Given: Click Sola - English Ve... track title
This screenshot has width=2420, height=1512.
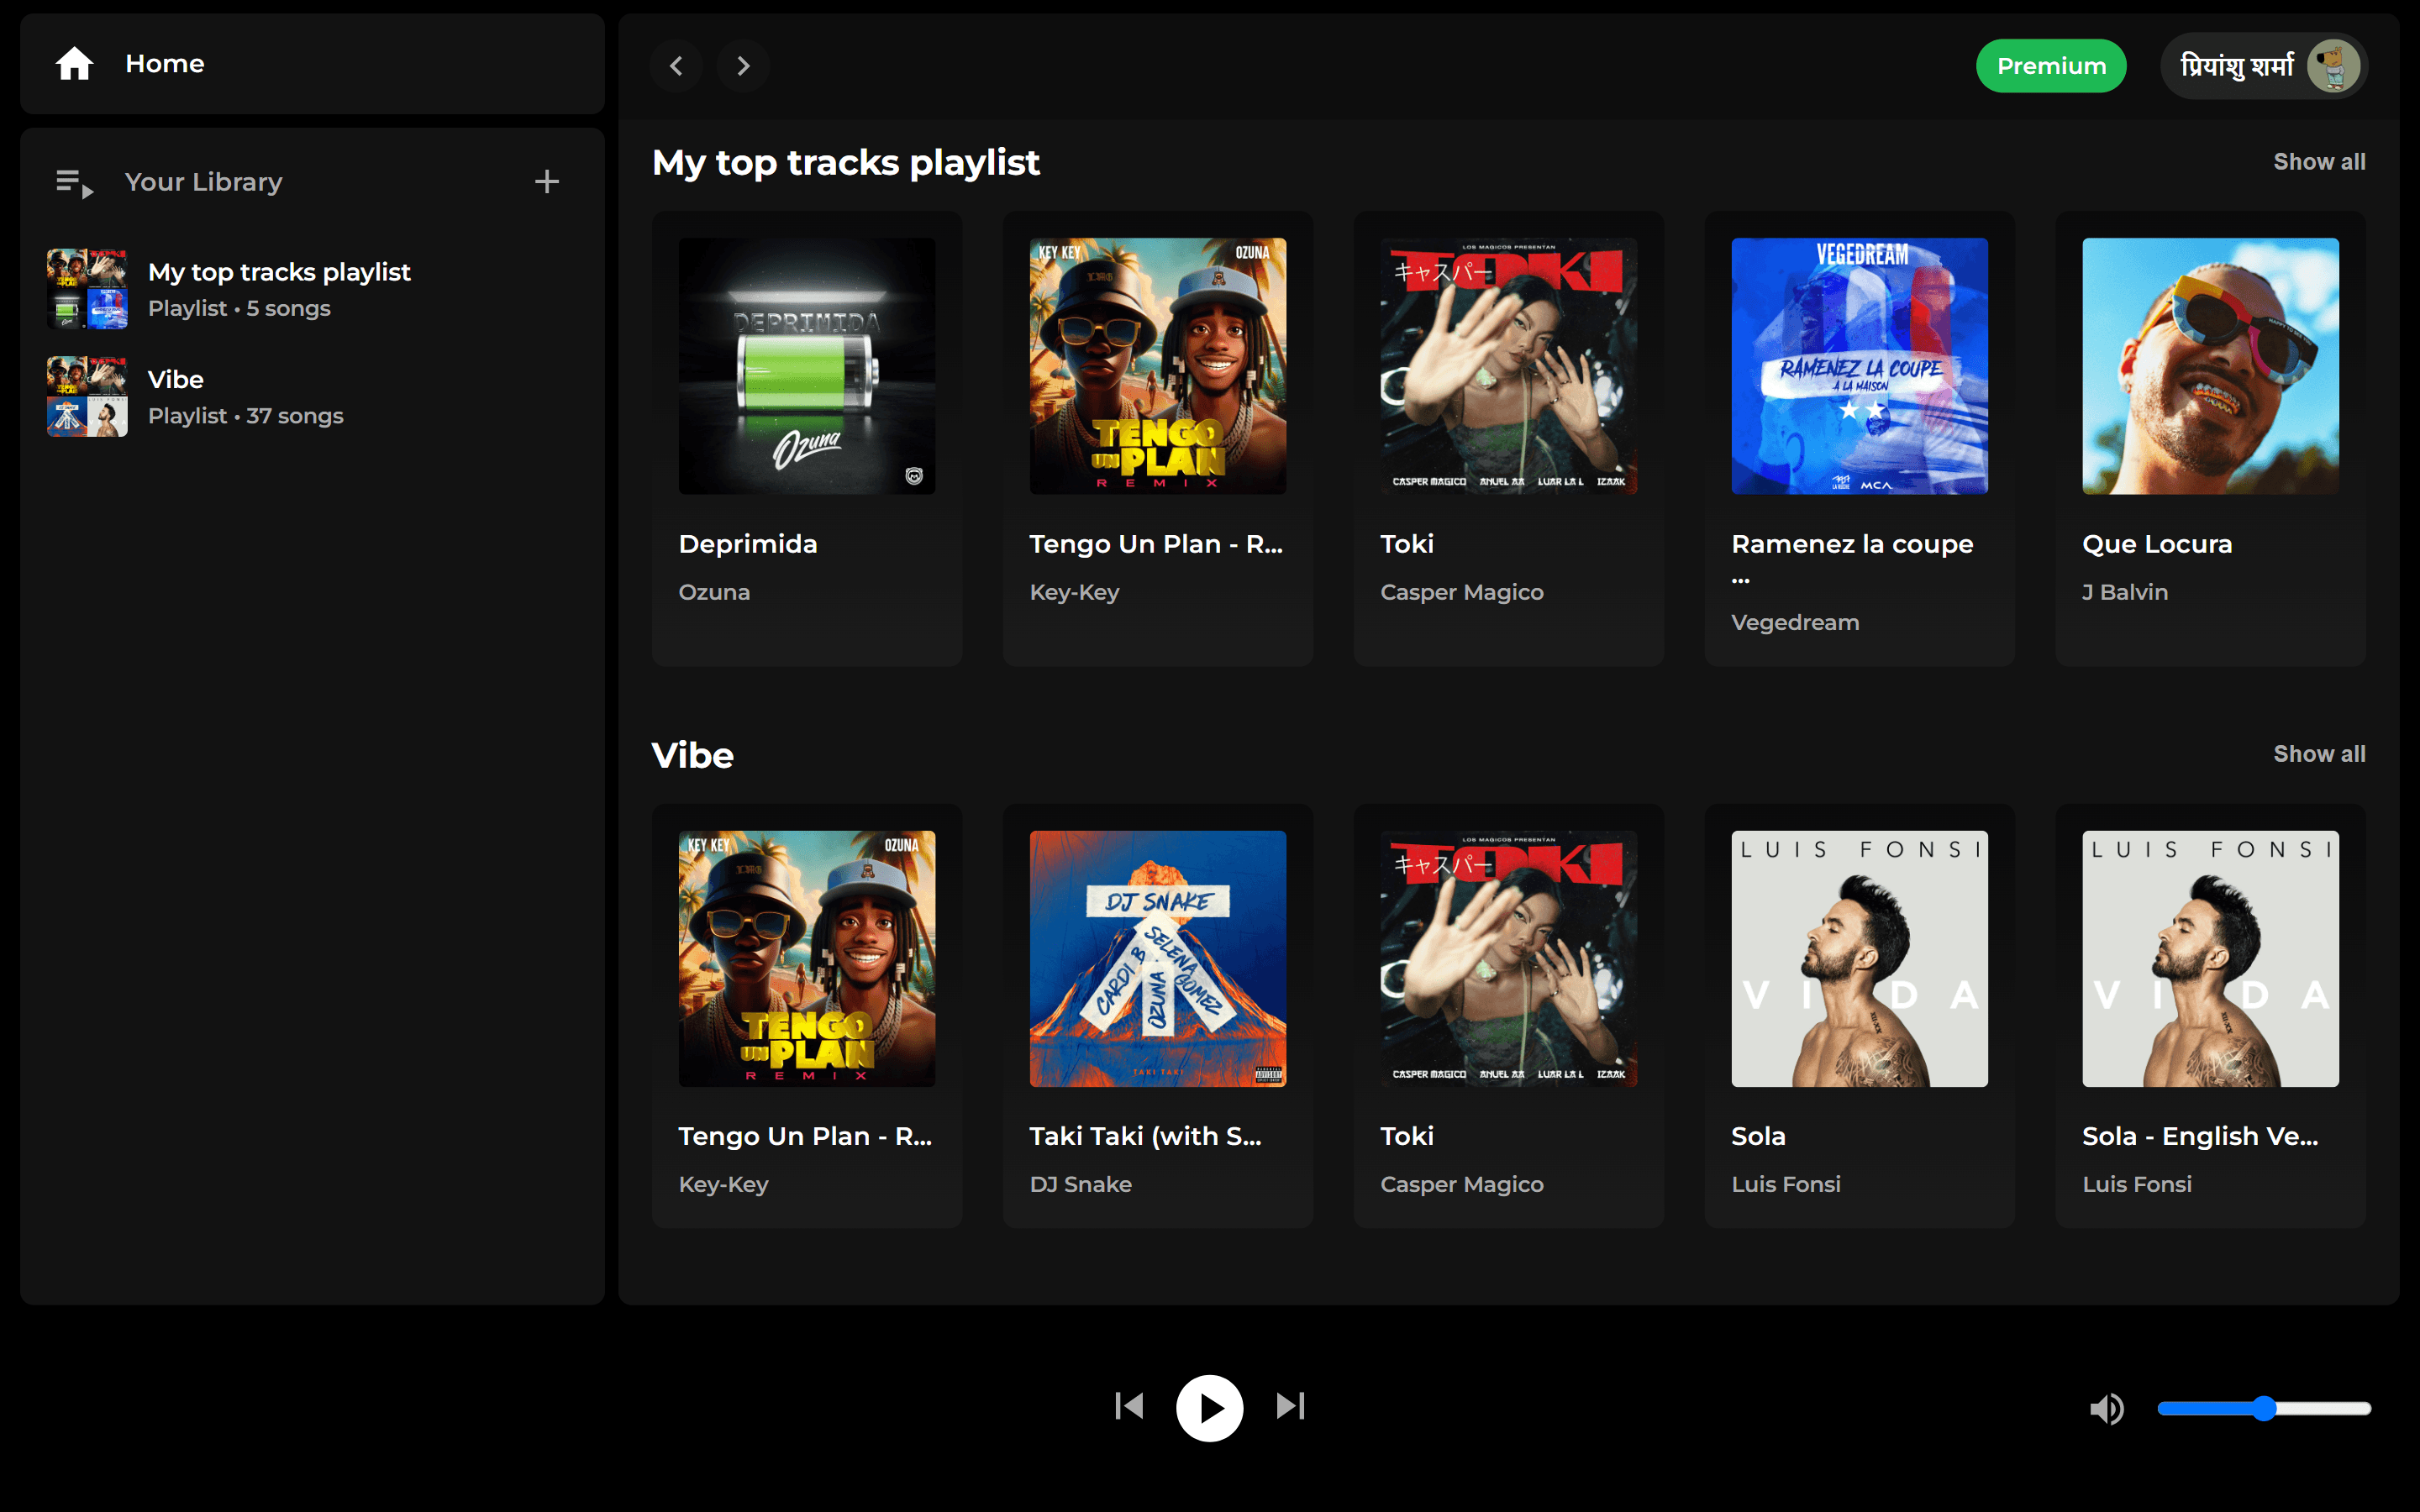Looking at the screenshot, I should point(2200,1136).
